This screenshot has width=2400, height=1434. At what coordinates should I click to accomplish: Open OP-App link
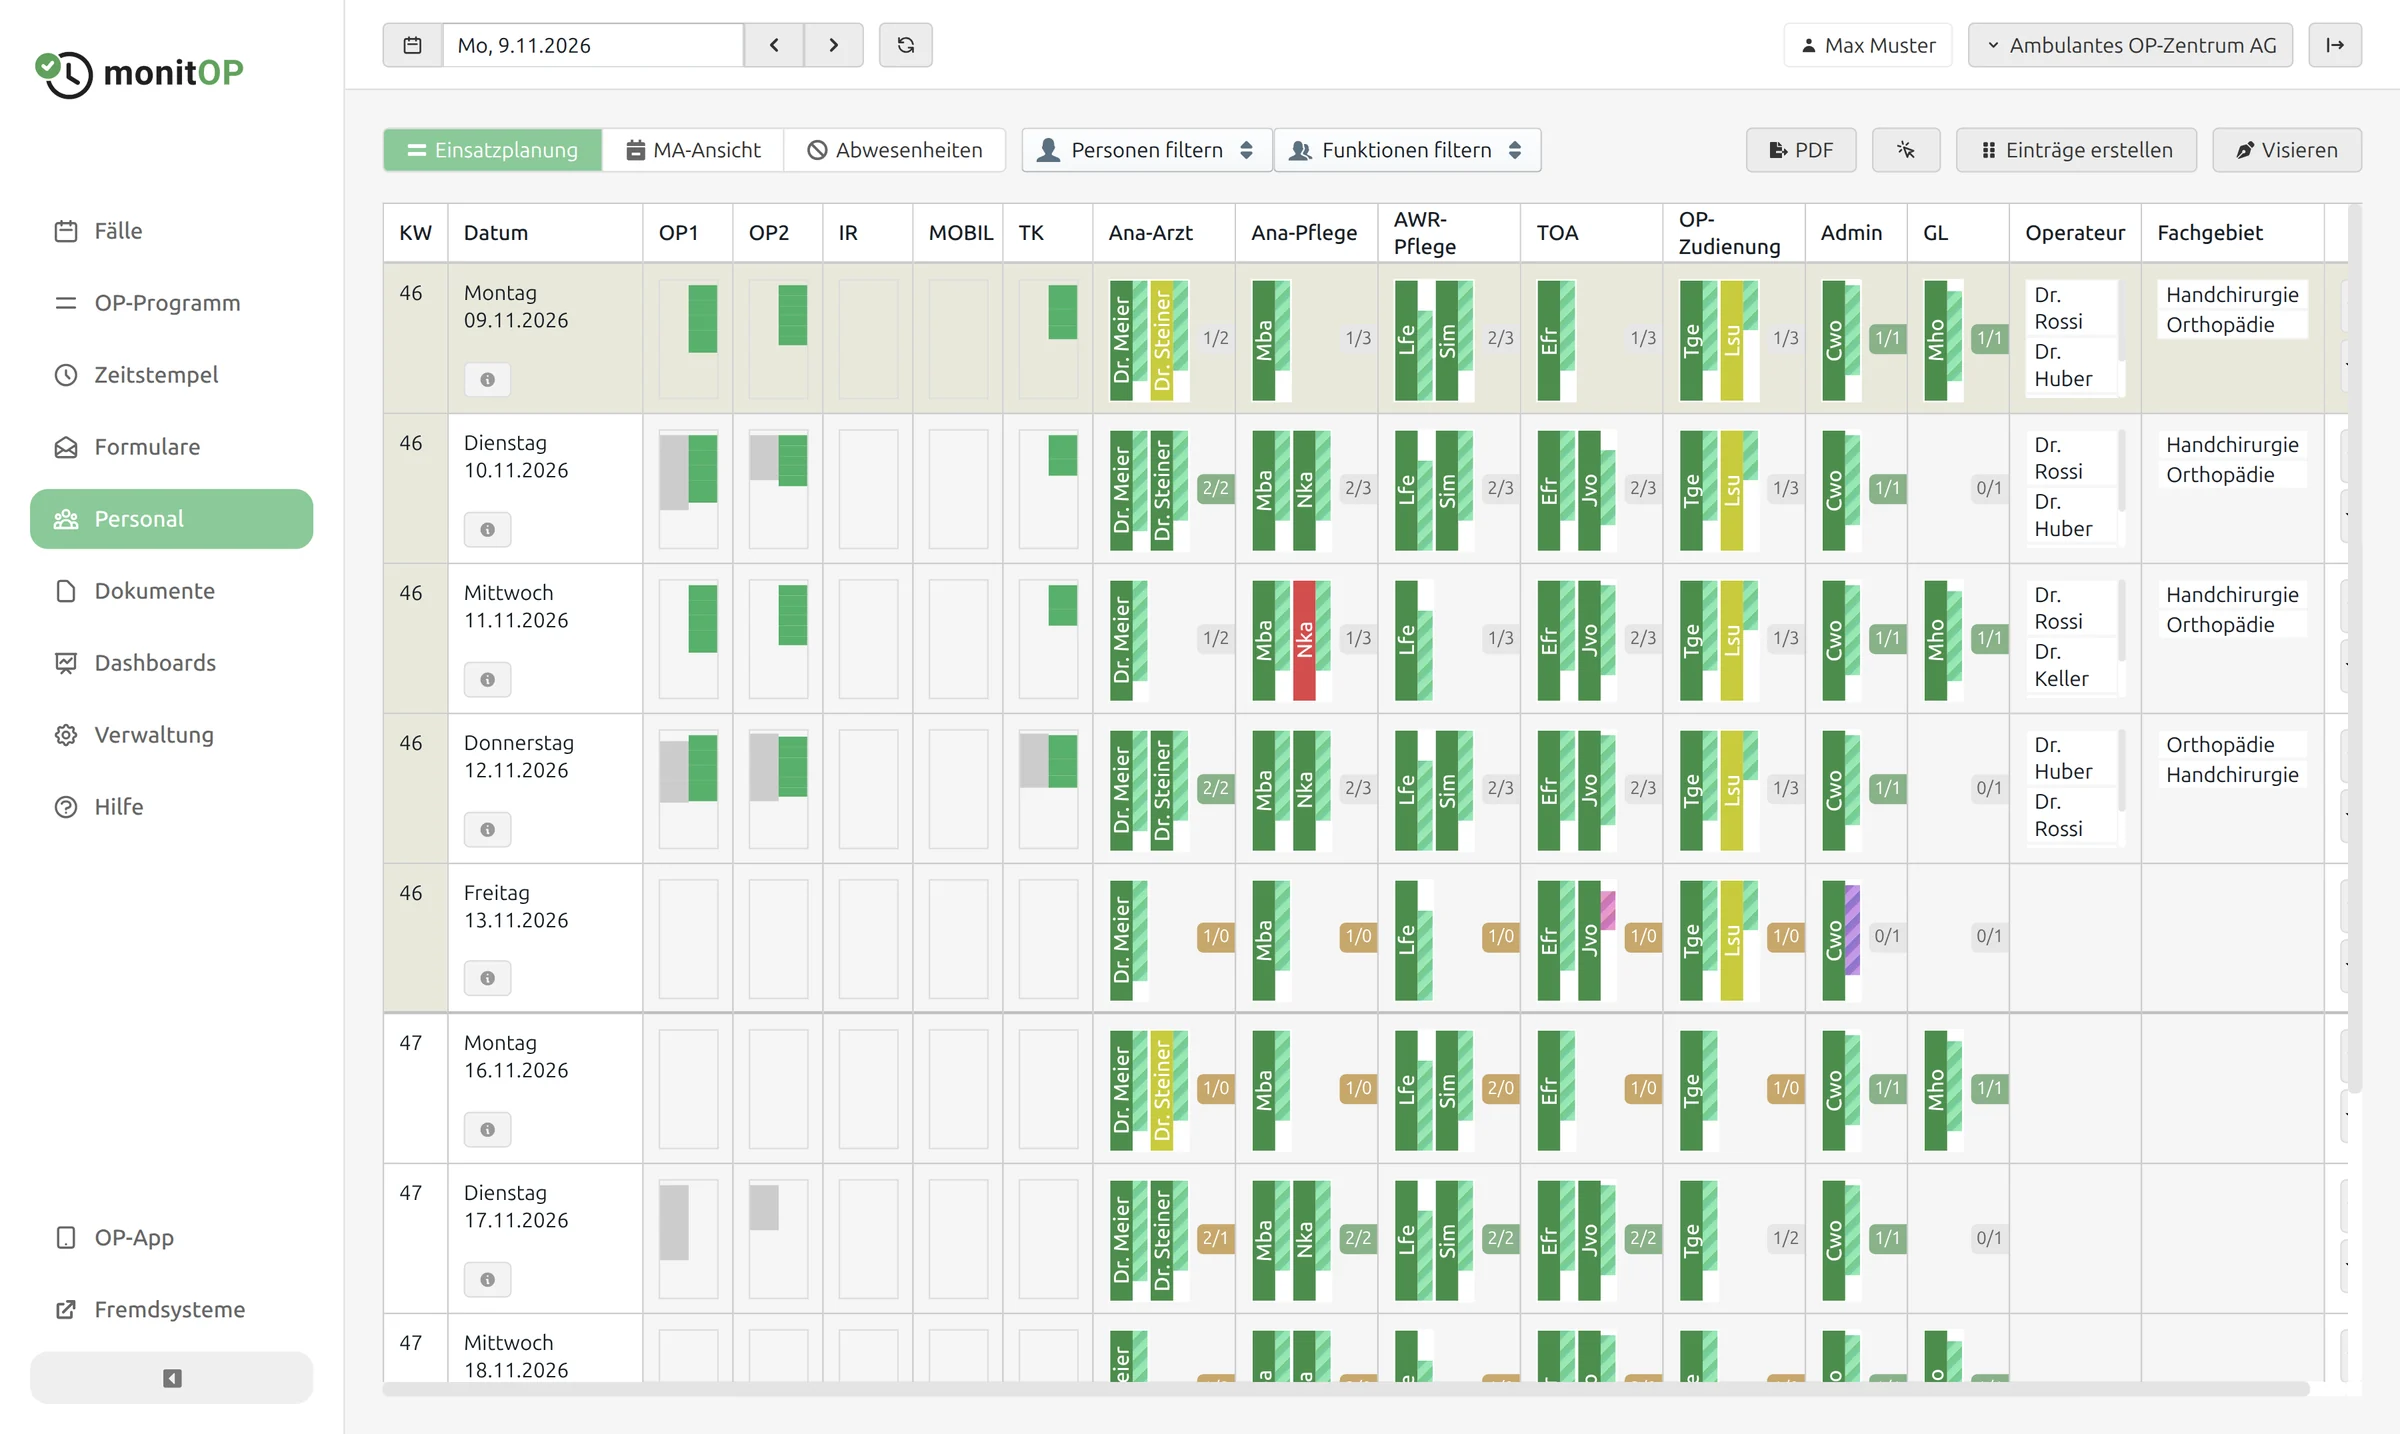click(x=171, y=1238)
